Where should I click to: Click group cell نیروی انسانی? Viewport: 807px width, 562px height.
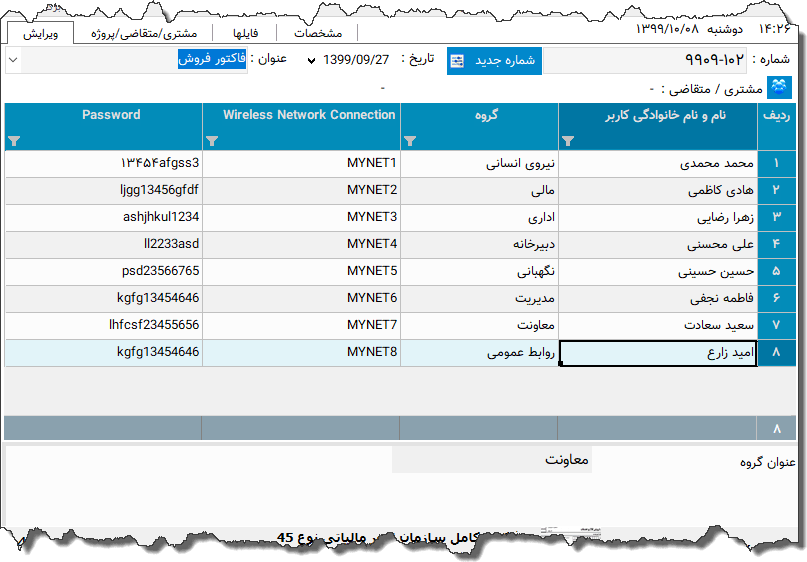click(x=480, y=164)
